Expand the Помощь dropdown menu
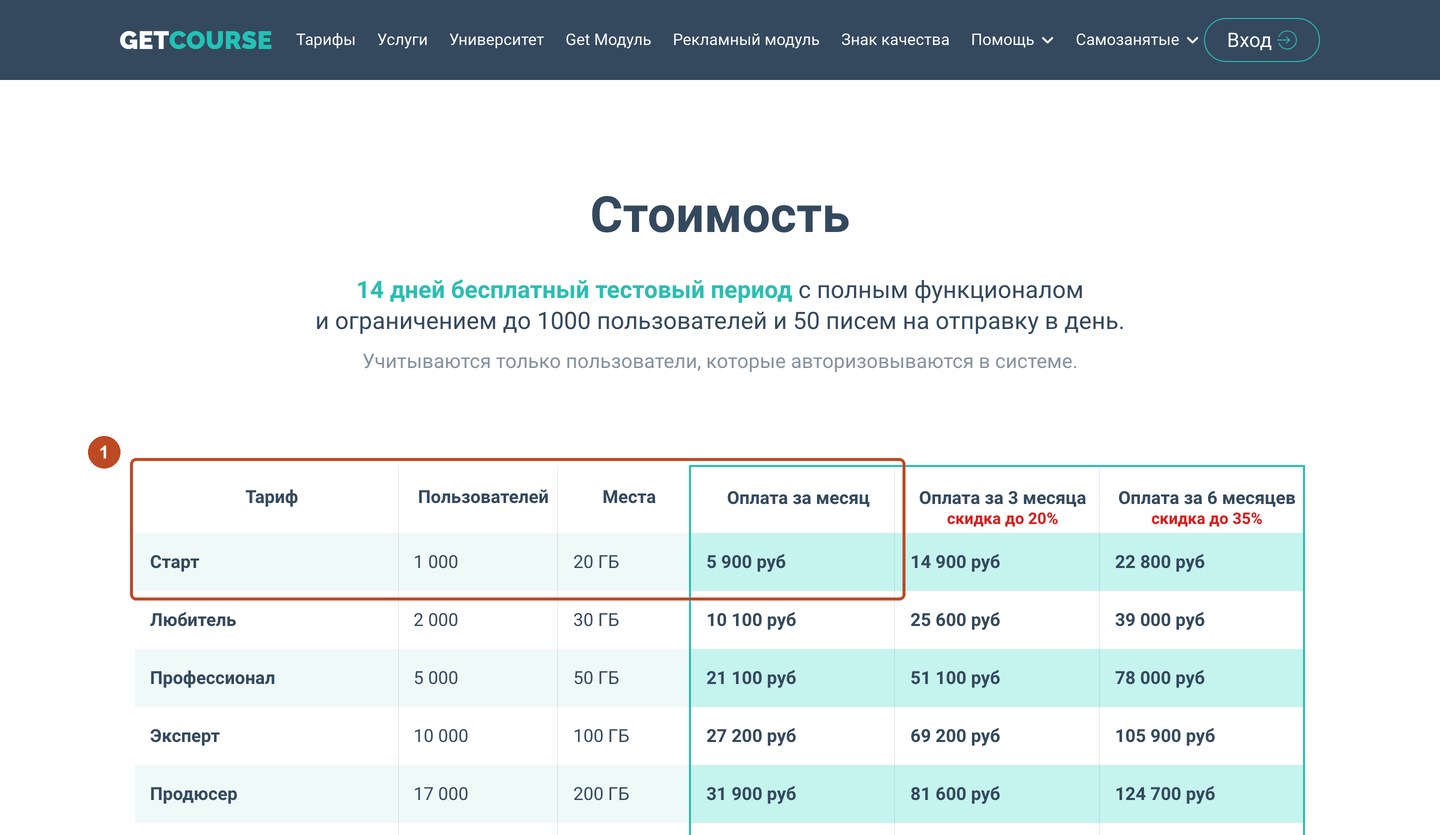The image size is (1440, 835). point(1012,40)
